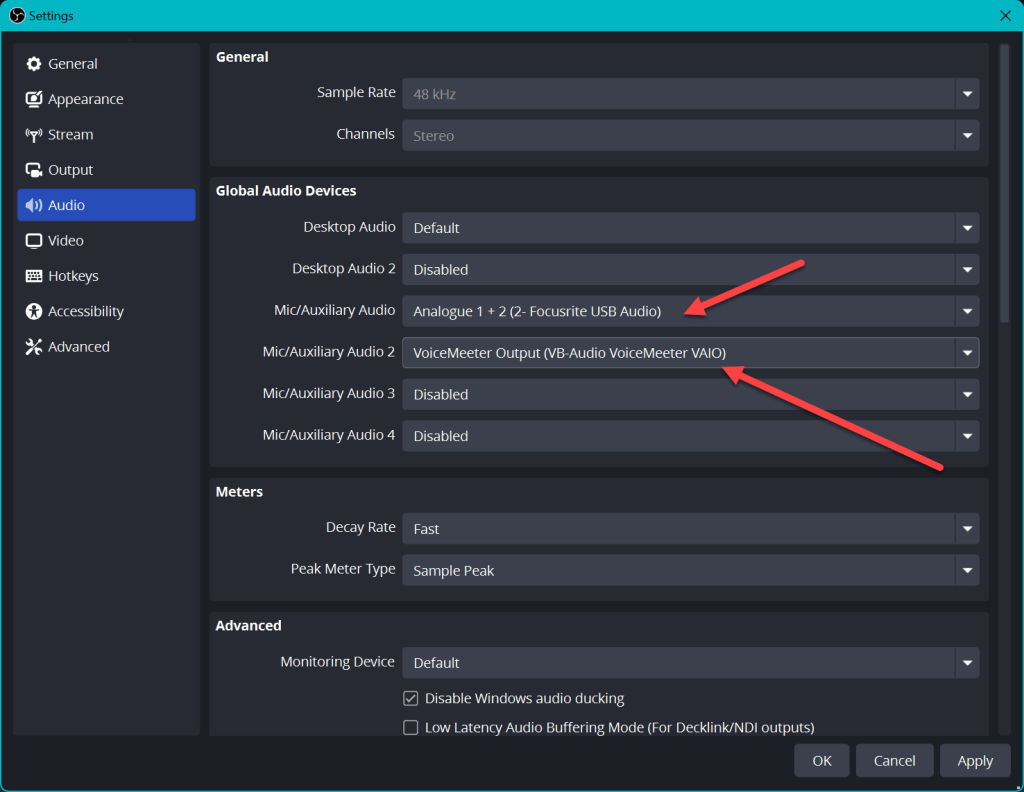
Task: Click the Default value in Desktop Audio field
Action: click(436, 228)
